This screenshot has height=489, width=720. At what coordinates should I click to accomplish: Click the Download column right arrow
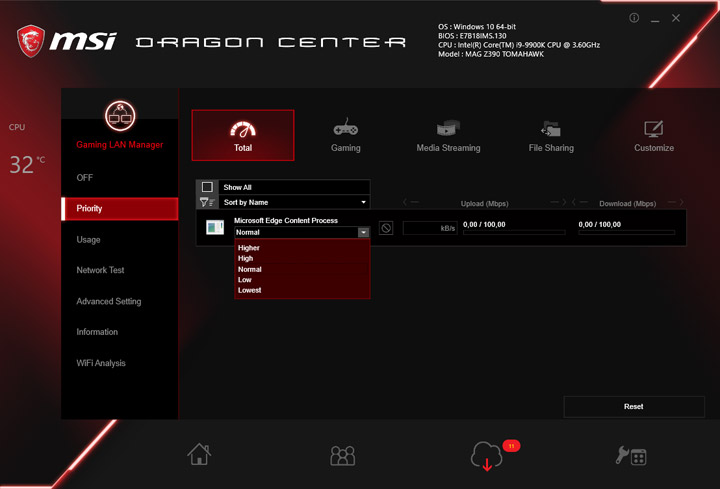click(x=676, y=202)
